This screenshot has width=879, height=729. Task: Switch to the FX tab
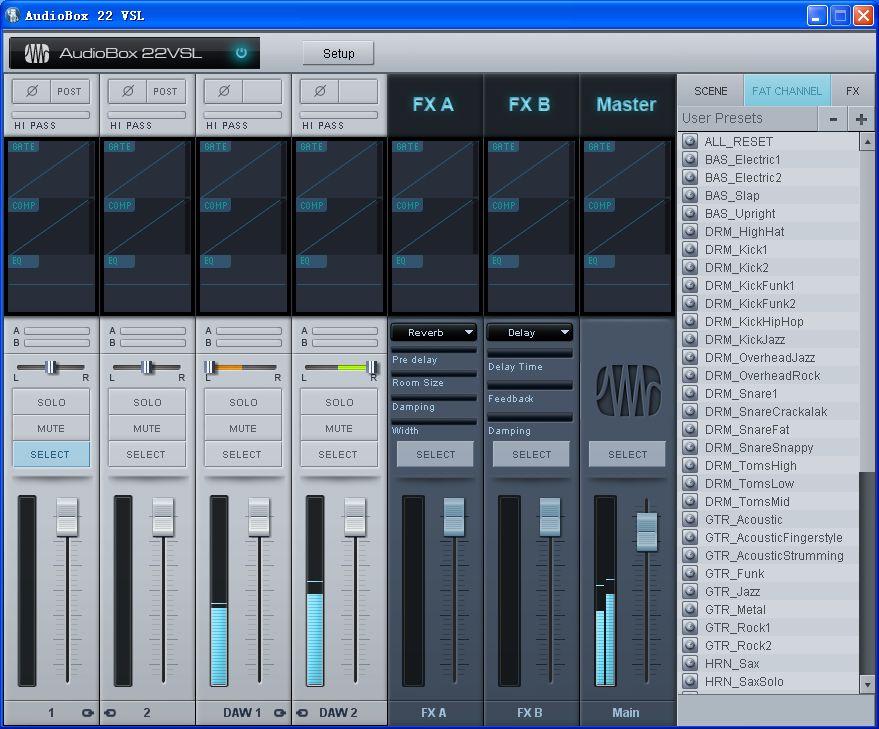[853, 91]
